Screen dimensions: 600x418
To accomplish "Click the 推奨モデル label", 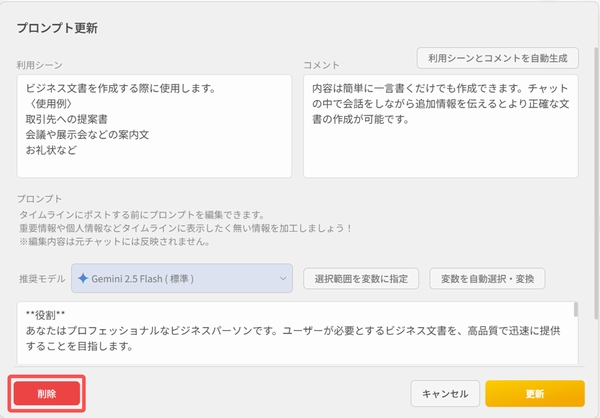I will pos(40,277).
